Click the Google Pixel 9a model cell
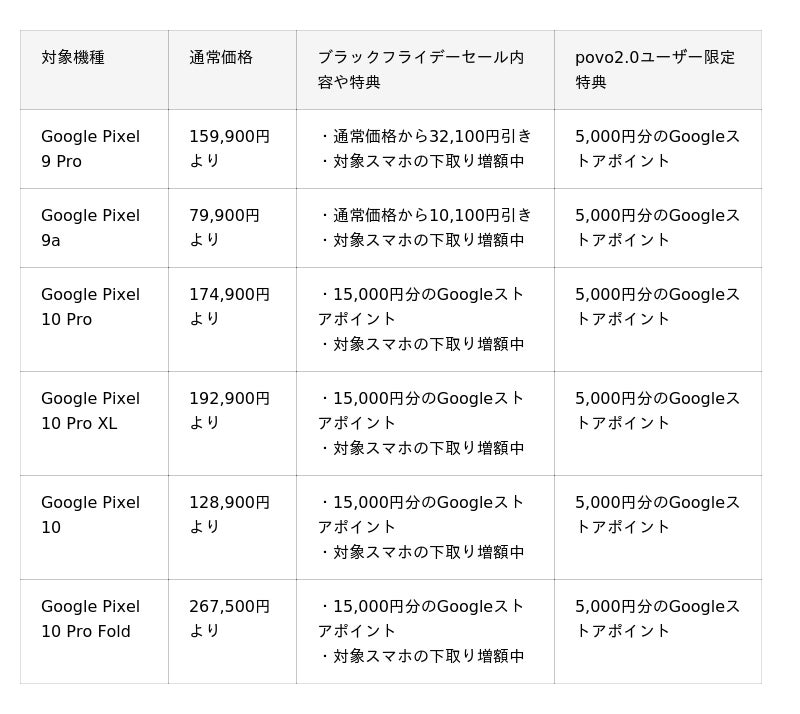800x714 pixels. click(x=90, y=228)
